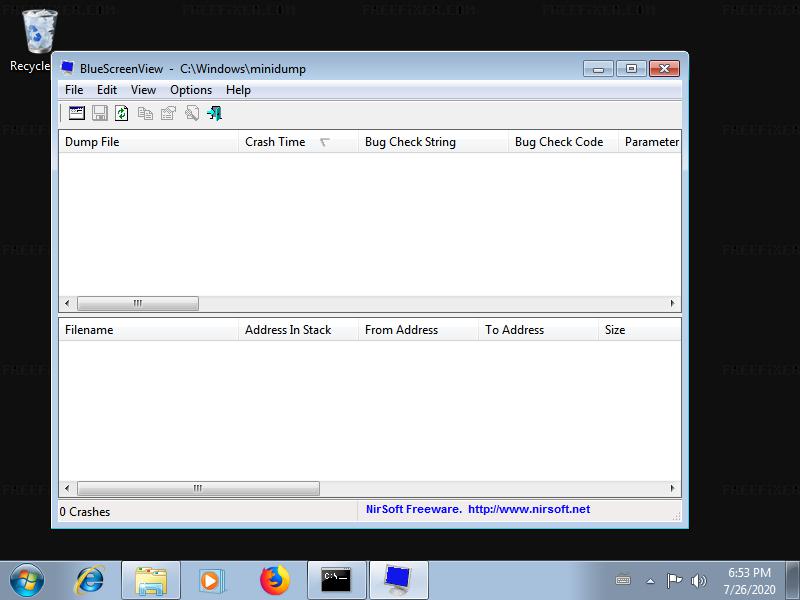Click upper pane scroll right arrow

pyautogui.click(x=672, y=304)
